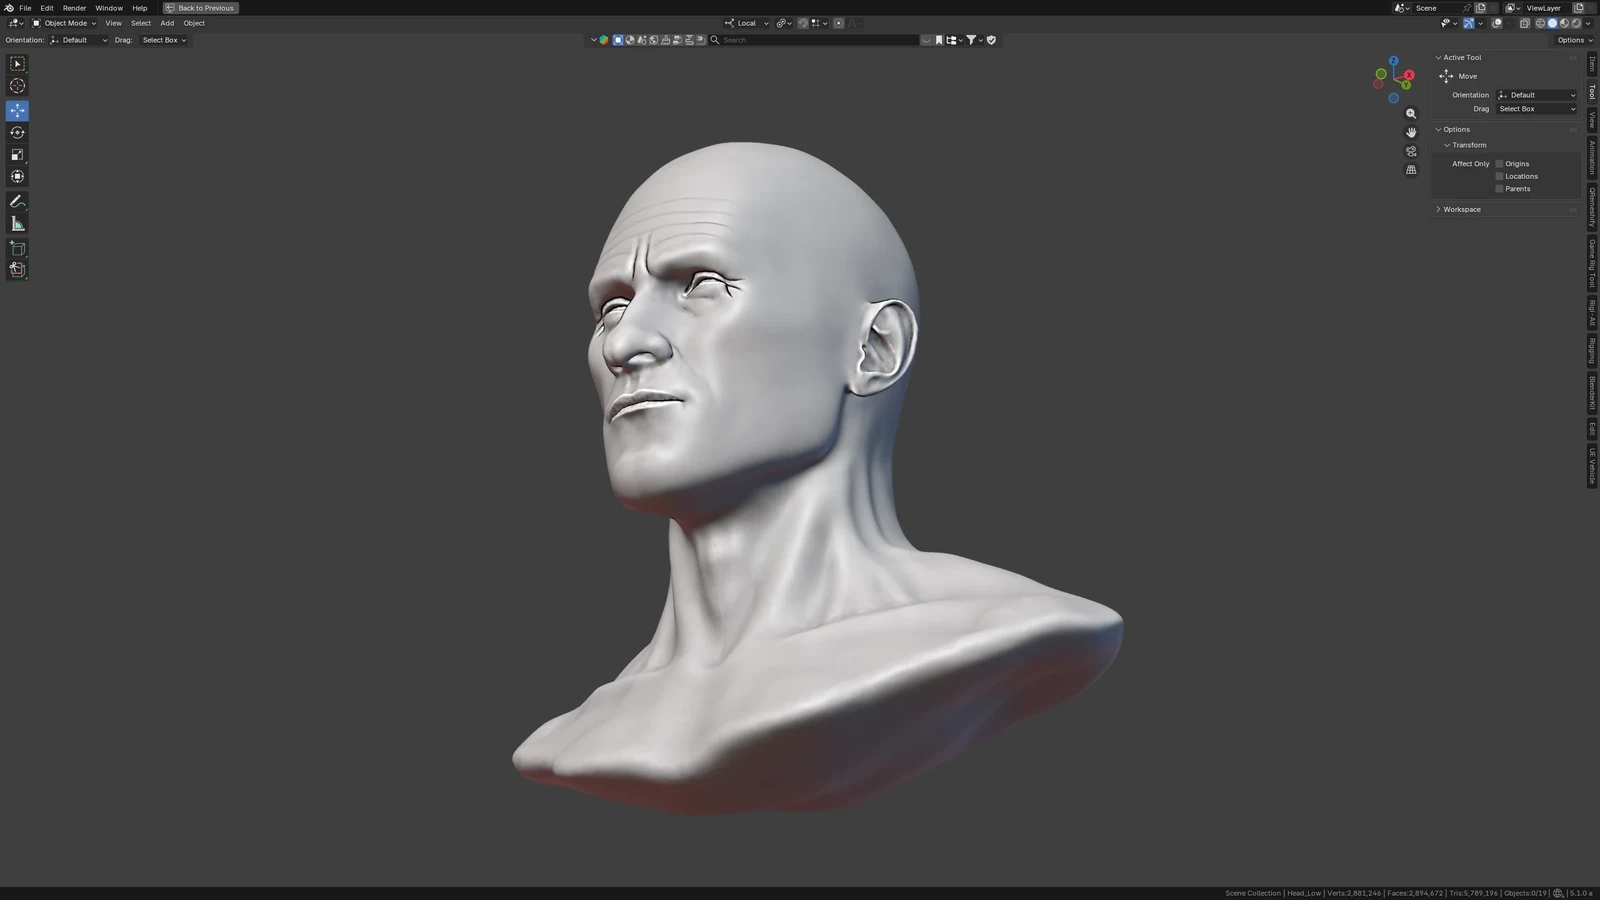Select the Annotate tool
Viewport: 1600px width, 900px height.
pyautogui.click(x=17, y=202)
